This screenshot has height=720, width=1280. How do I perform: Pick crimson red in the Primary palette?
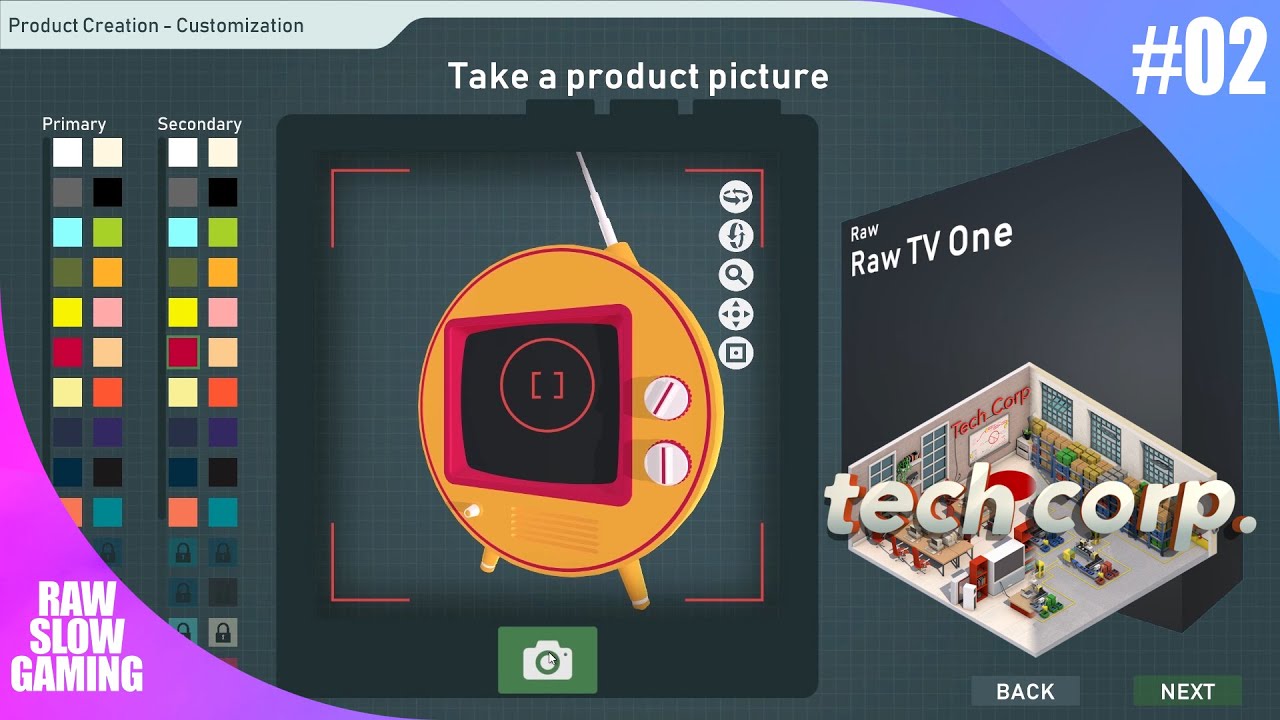[67, 352]
